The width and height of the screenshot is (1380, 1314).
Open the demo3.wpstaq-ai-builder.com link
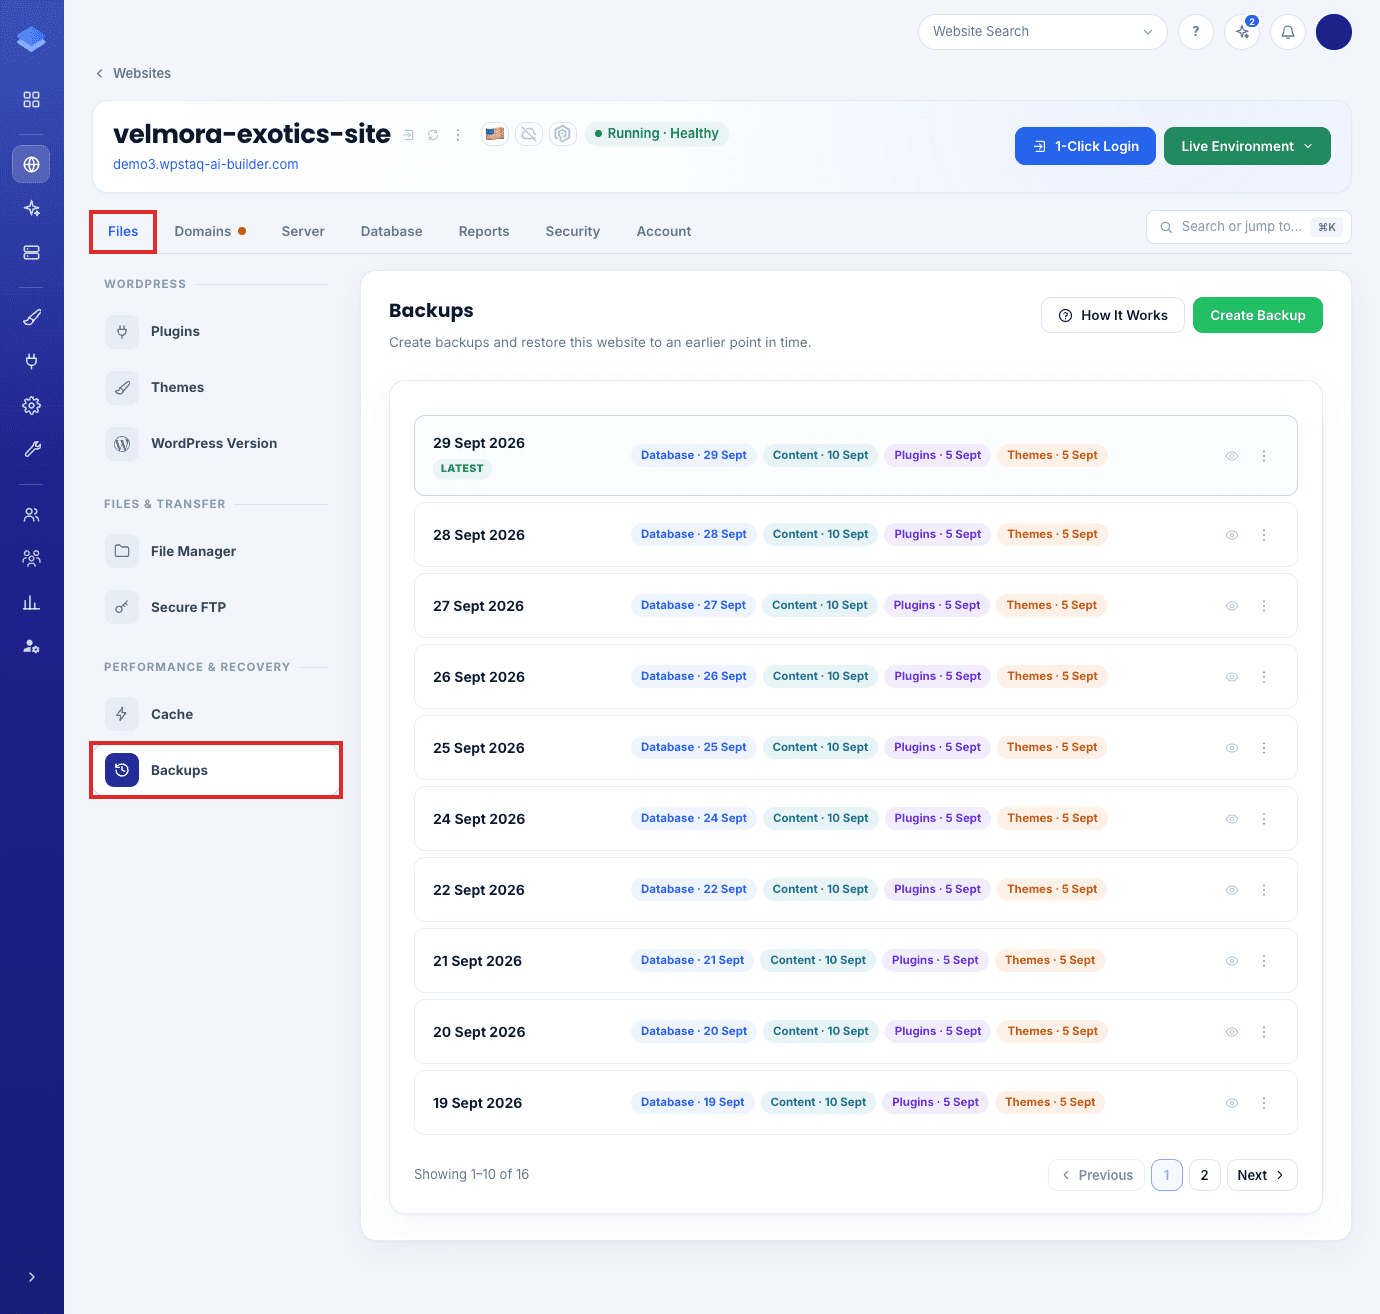coord(206,164)
